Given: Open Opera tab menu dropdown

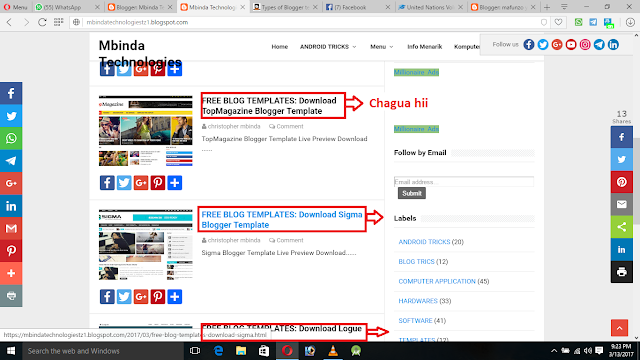Looking at the screenshot, I should [564, 7].
